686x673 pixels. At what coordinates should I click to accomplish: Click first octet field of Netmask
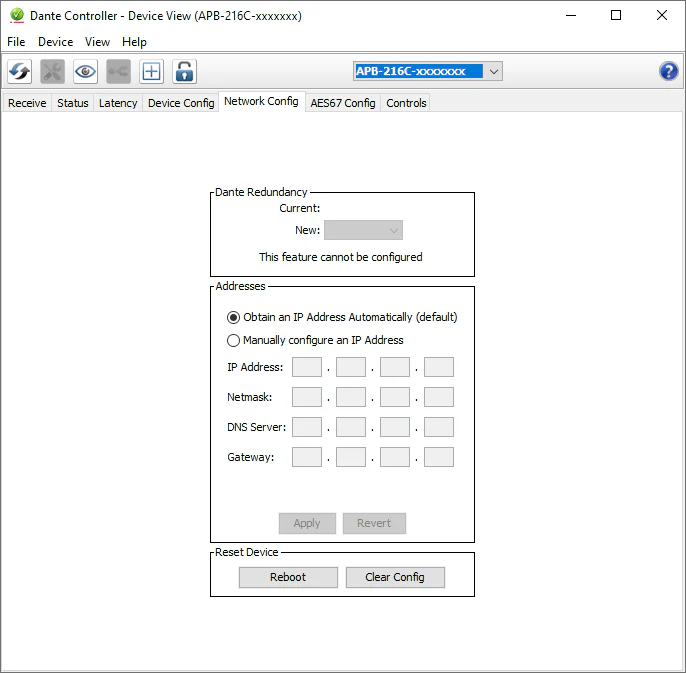pos(307,397)
